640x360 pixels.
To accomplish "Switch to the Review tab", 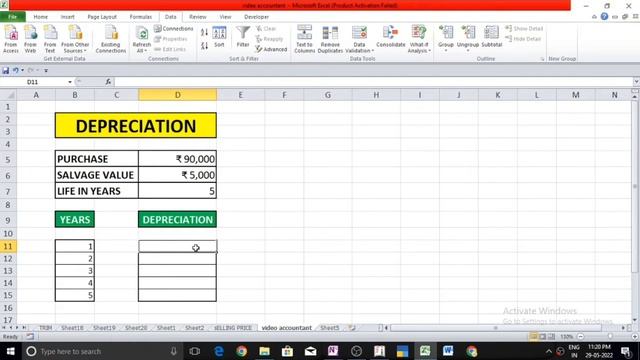I will [x=198, y=17].
